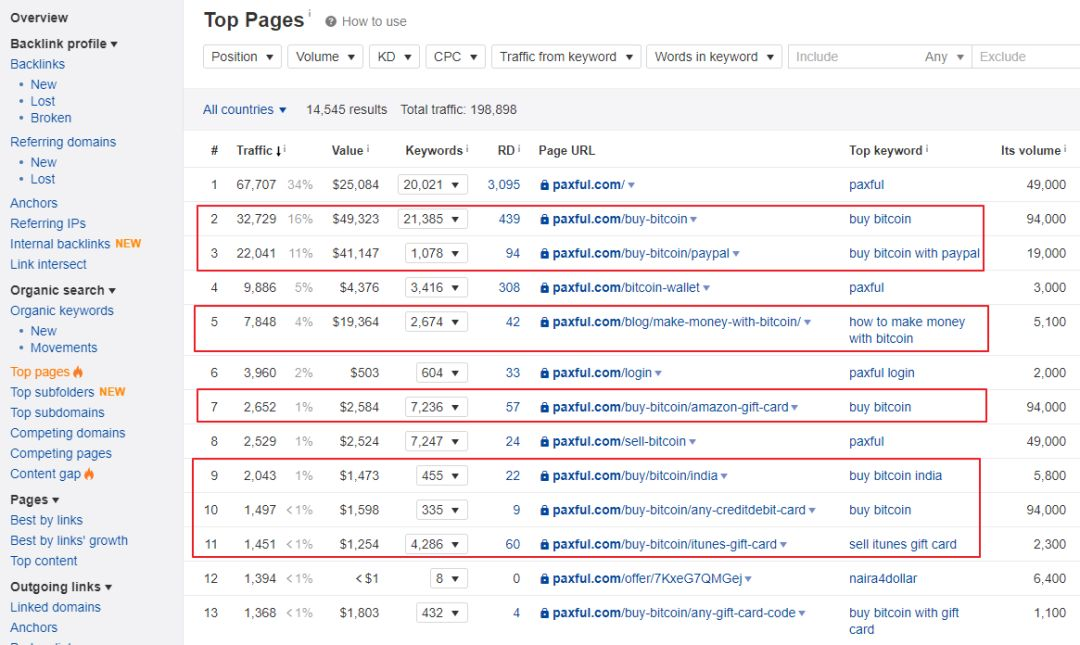The width and height of the screenshot is (1080, 645).
Task: Click the lock icon for paxful.com/bitcoin-wallet
Action: (544, 288)
